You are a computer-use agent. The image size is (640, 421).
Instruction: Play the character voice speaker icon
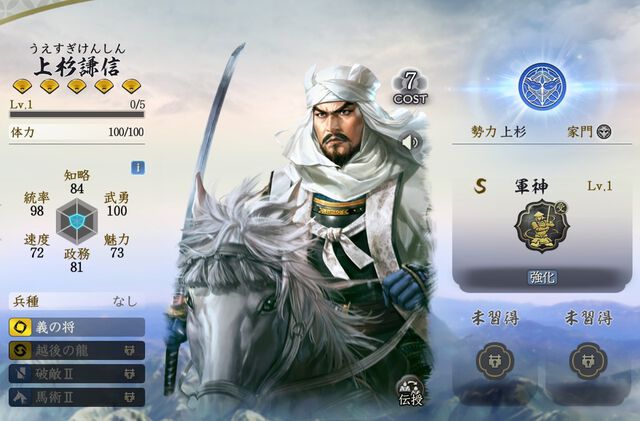click(410, 142)
